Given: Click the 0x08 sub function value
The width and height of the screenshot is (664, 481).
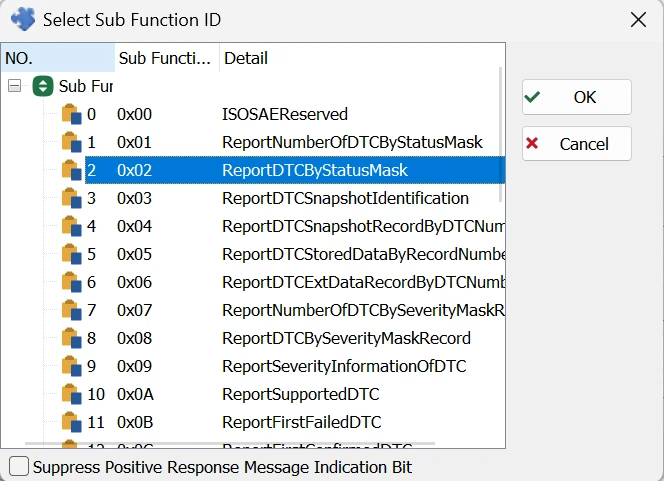Looking at the screenshot, I should click(134, 338).
